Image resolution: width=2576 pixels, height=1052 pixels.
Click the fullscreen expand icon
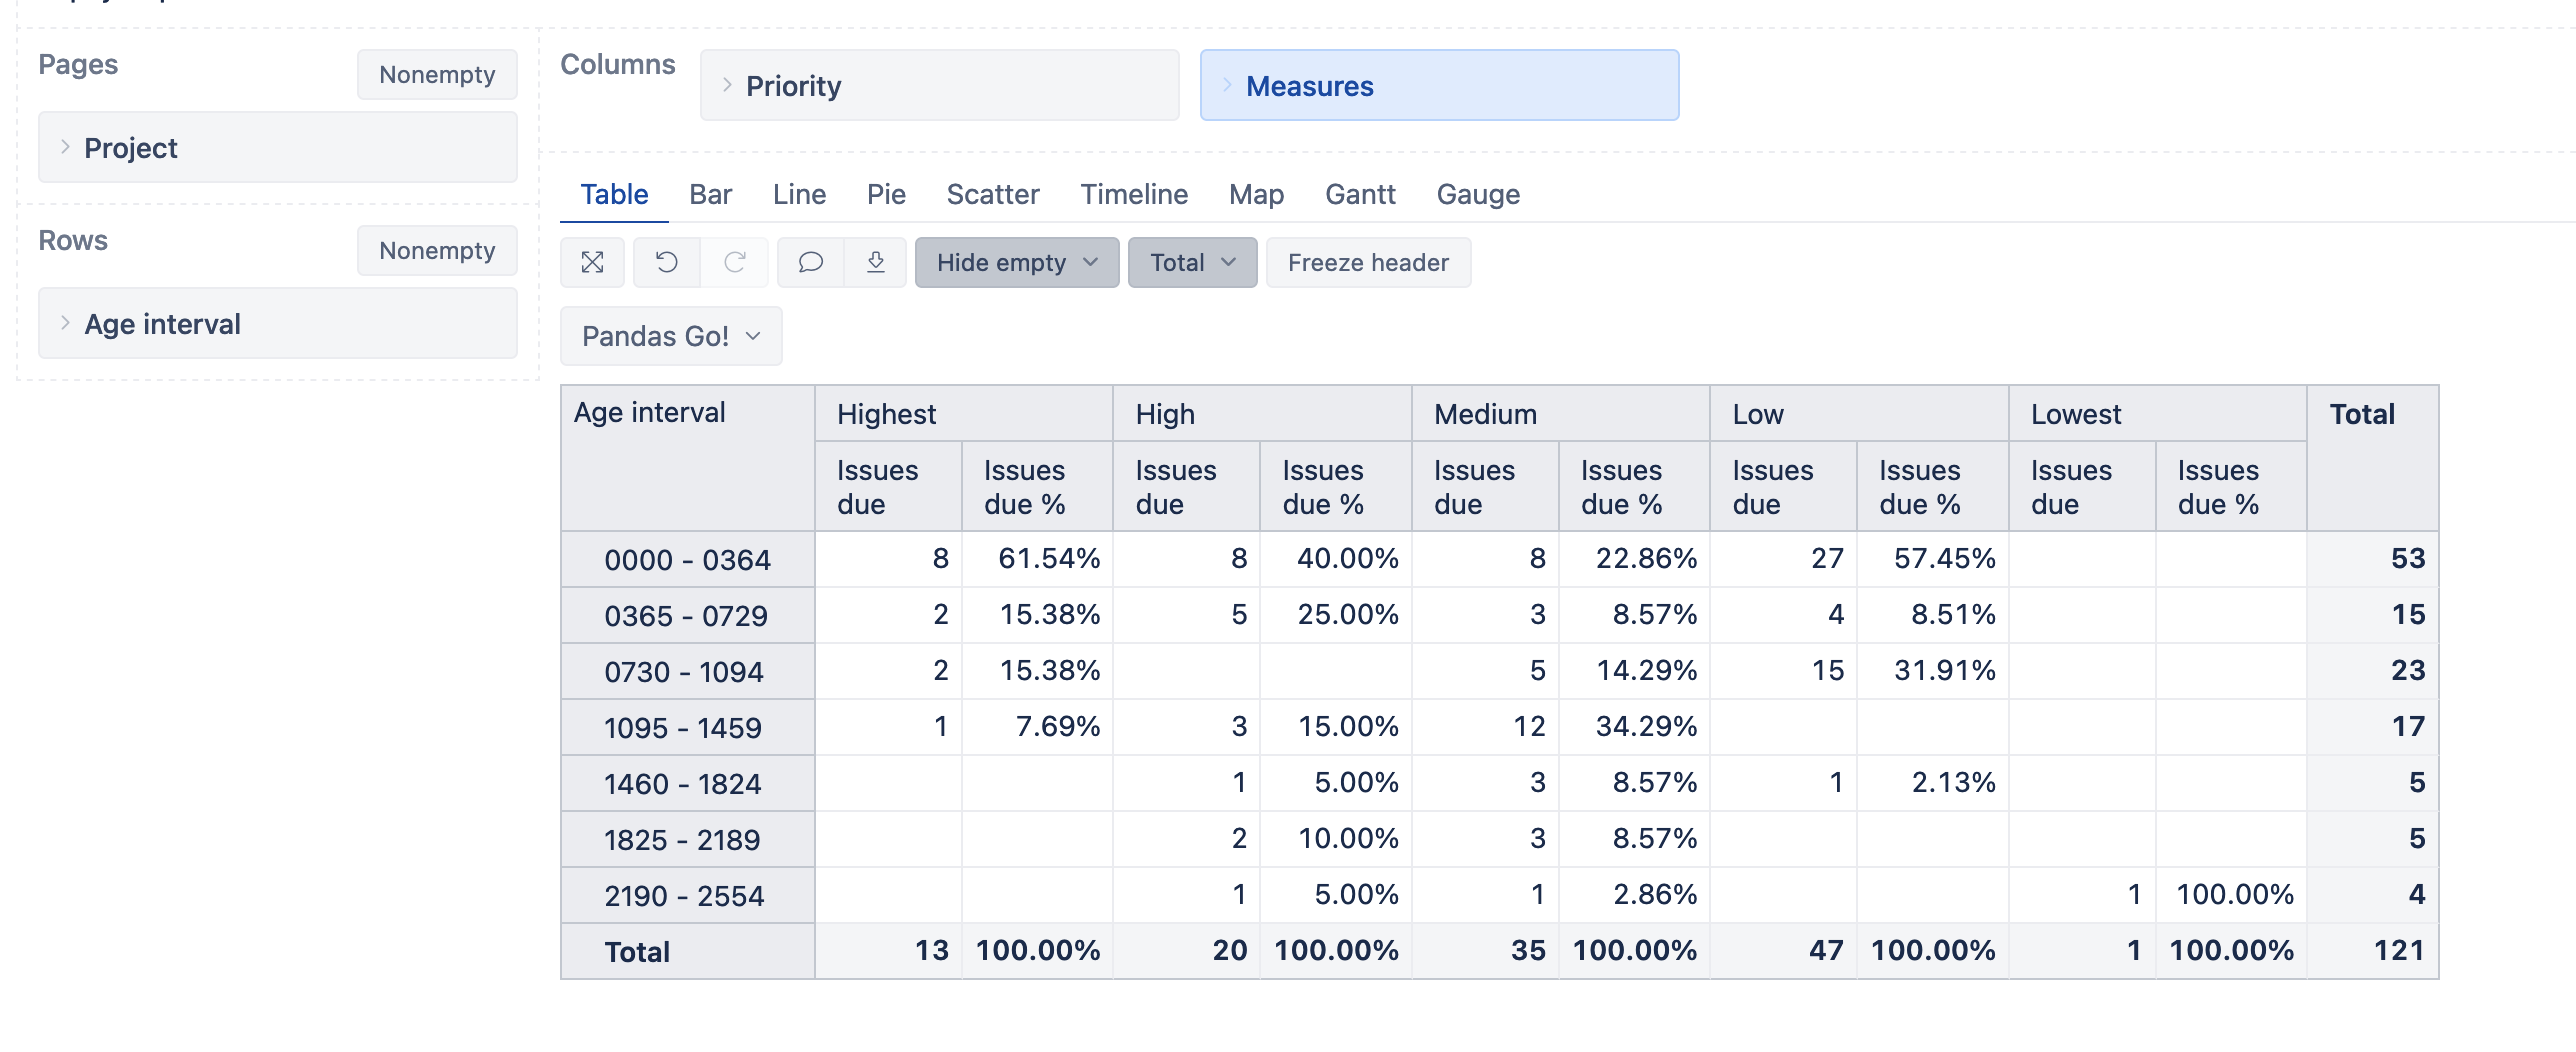(x=592, y=262)
